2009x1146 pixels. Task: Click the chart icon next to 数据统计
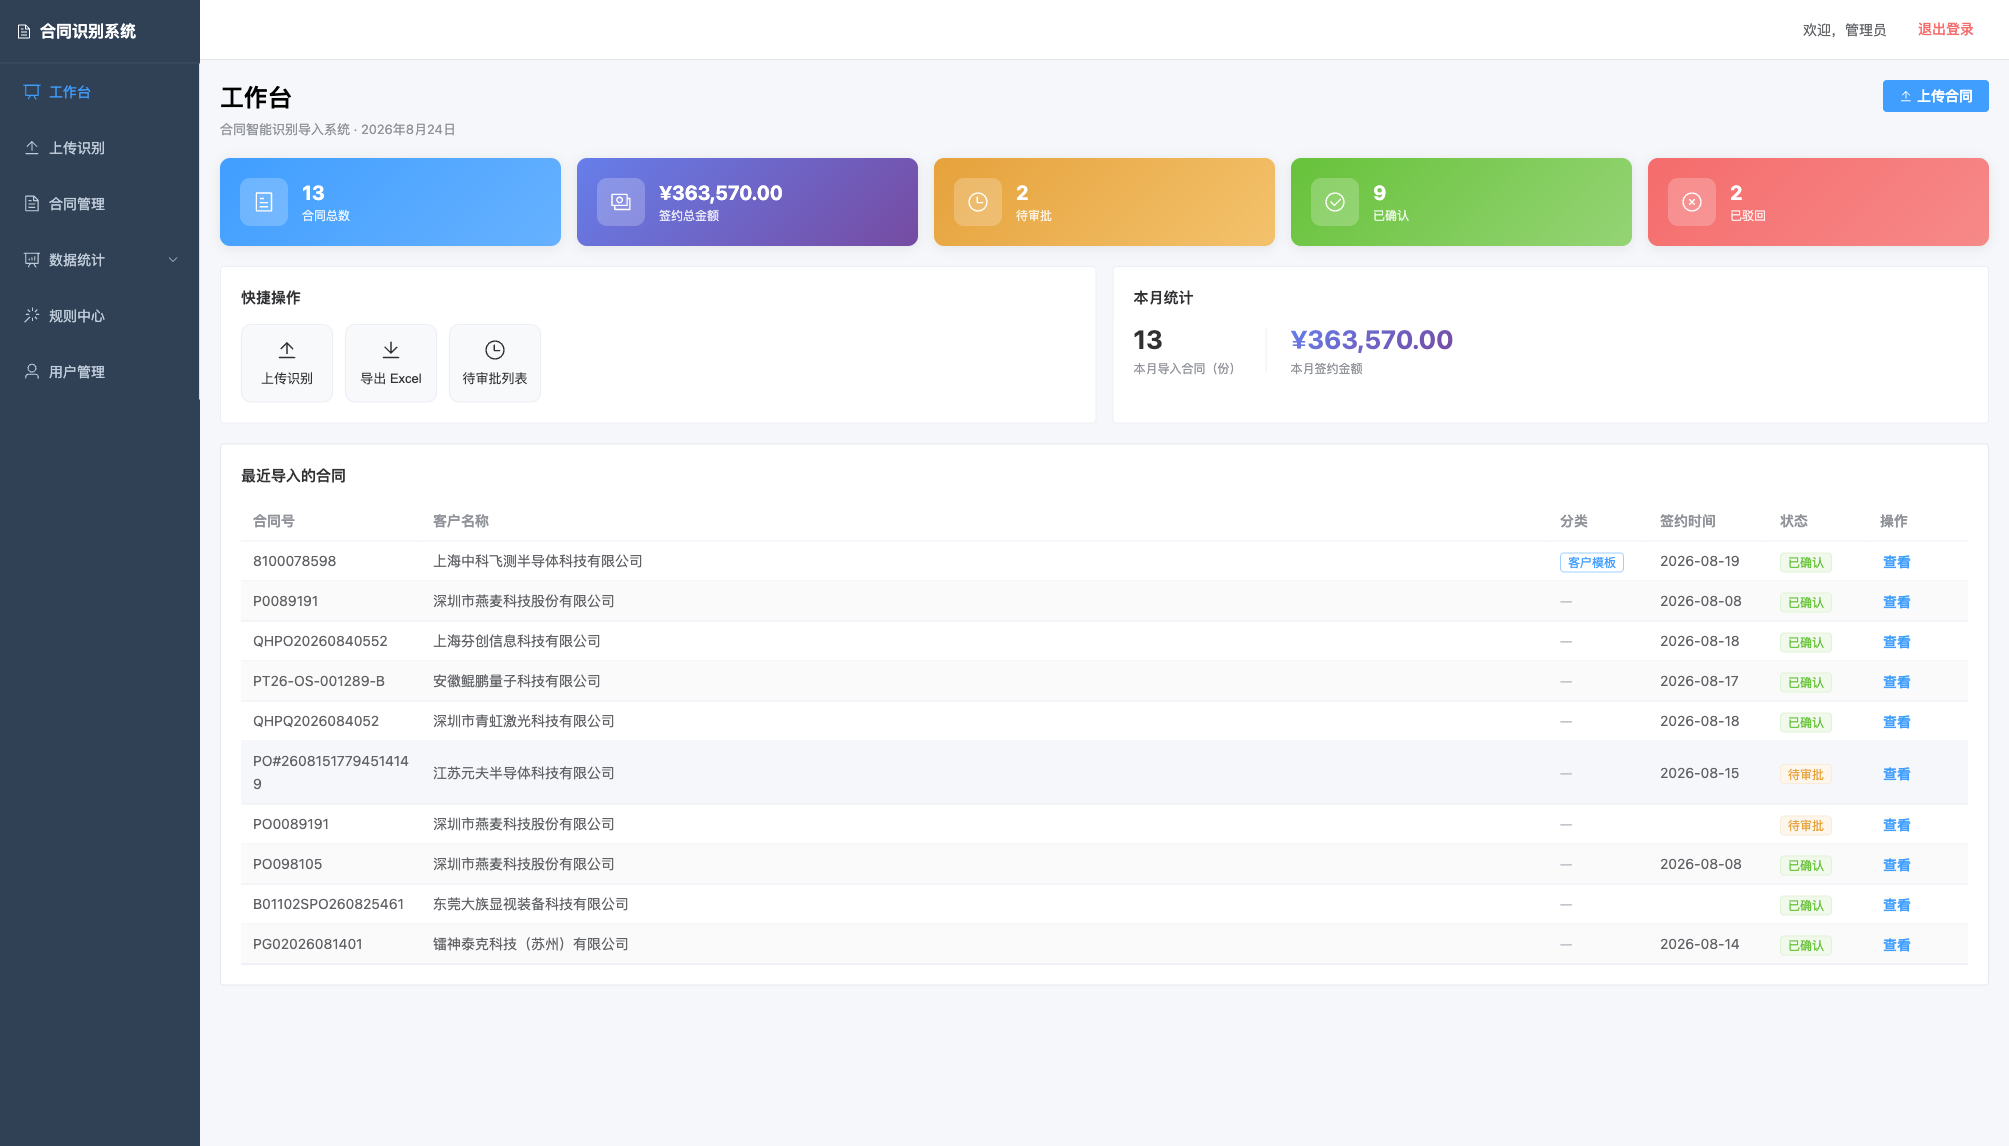pyautogui.click(x=32, y=260)
